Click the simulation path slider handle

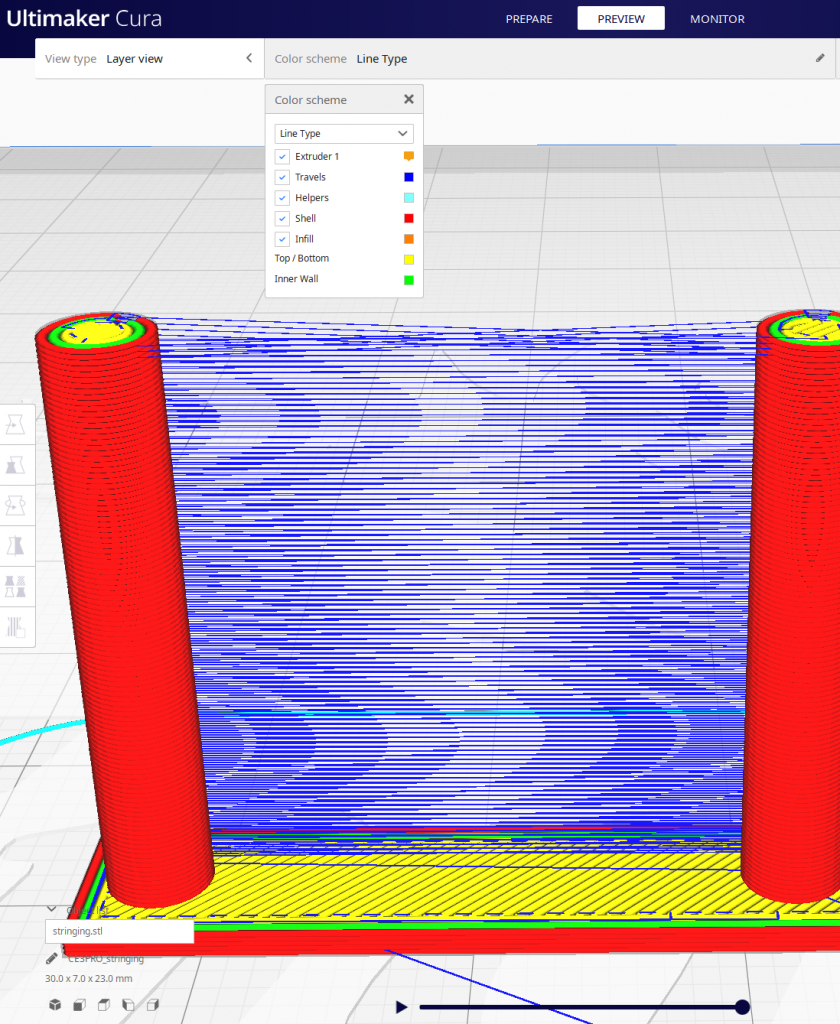click(x=742, y=1007)
